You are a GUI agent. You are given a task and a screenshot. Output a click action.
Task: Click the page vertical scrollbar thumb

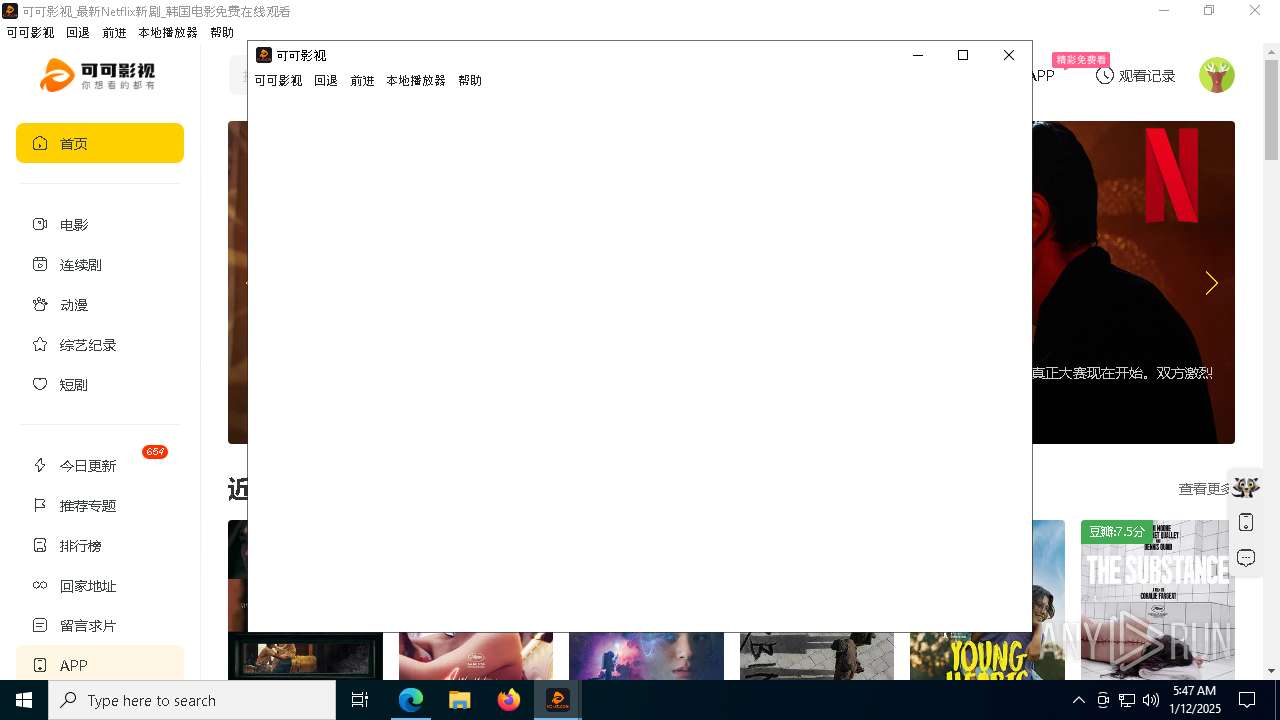click(1271, 108)
